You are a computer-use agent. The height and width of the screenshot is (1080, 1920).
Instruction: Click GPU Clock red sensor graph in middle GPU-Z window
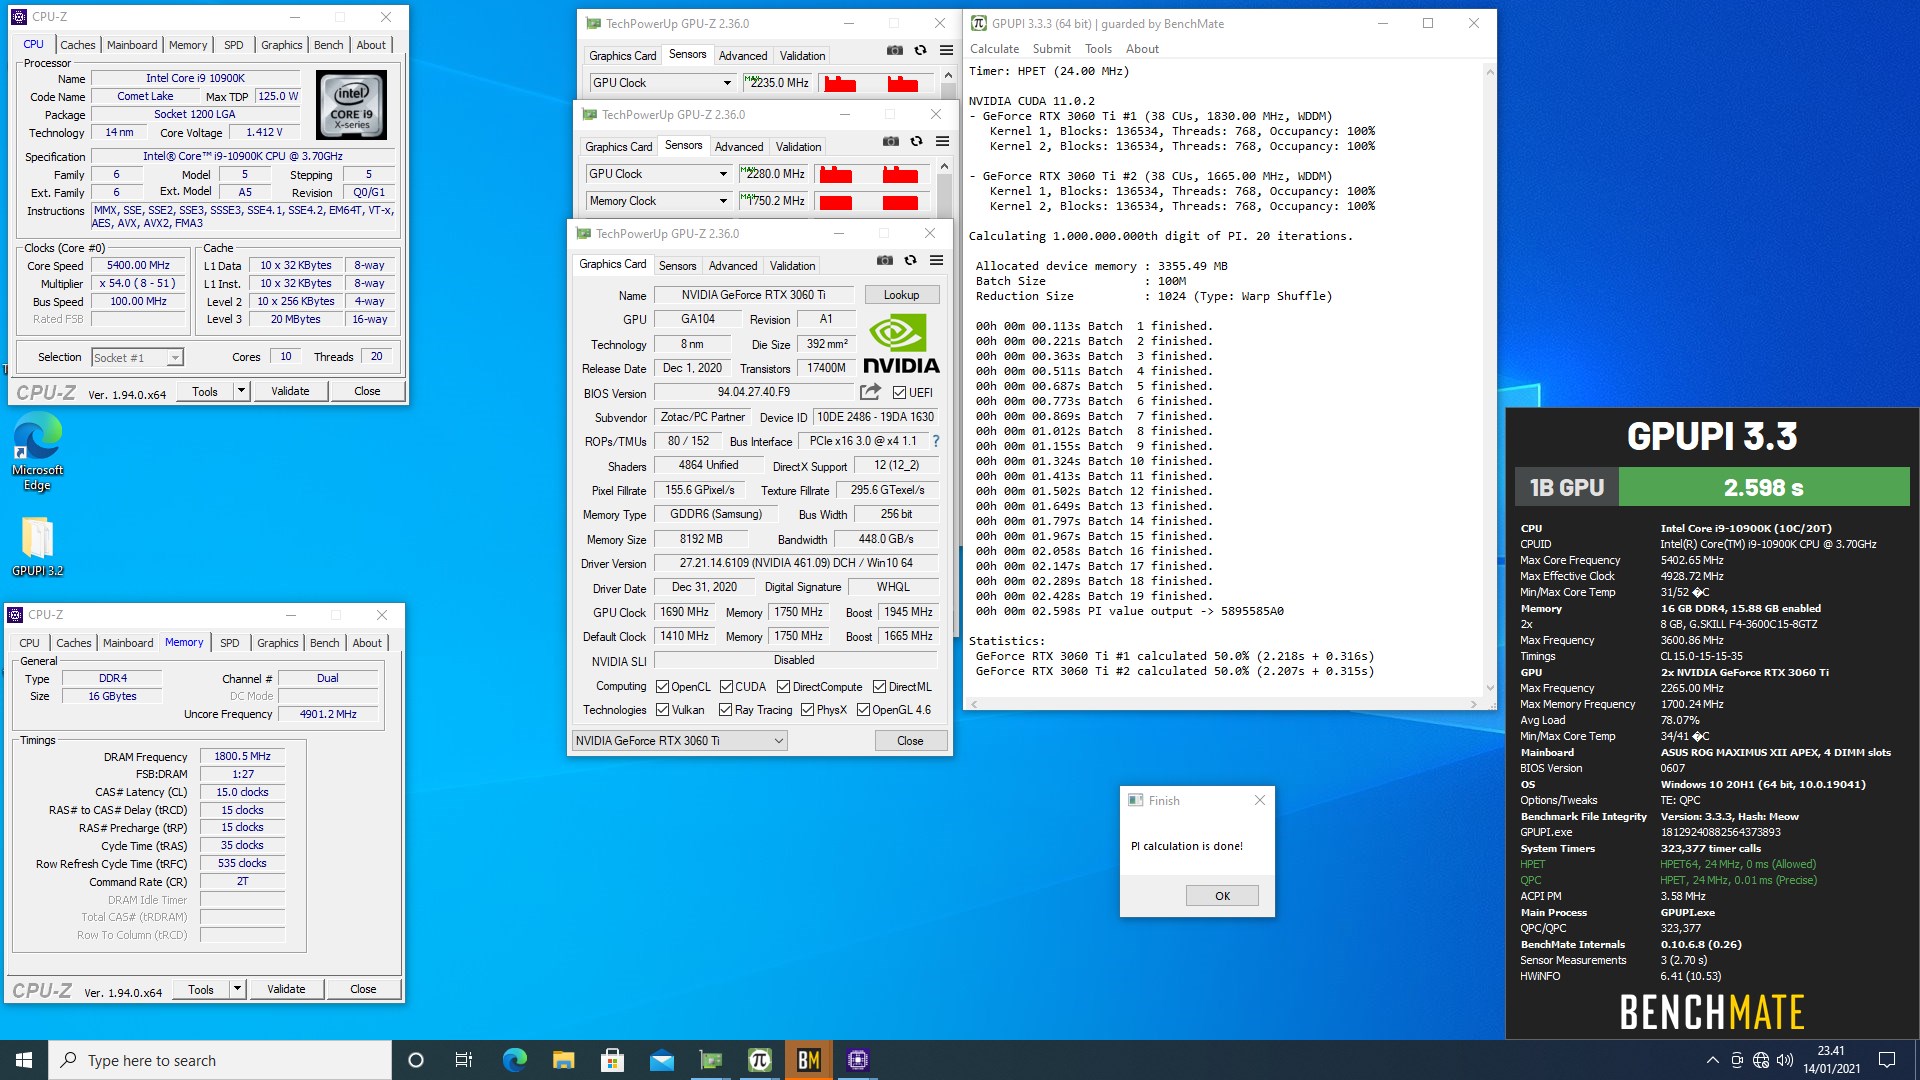pos(872,174)
